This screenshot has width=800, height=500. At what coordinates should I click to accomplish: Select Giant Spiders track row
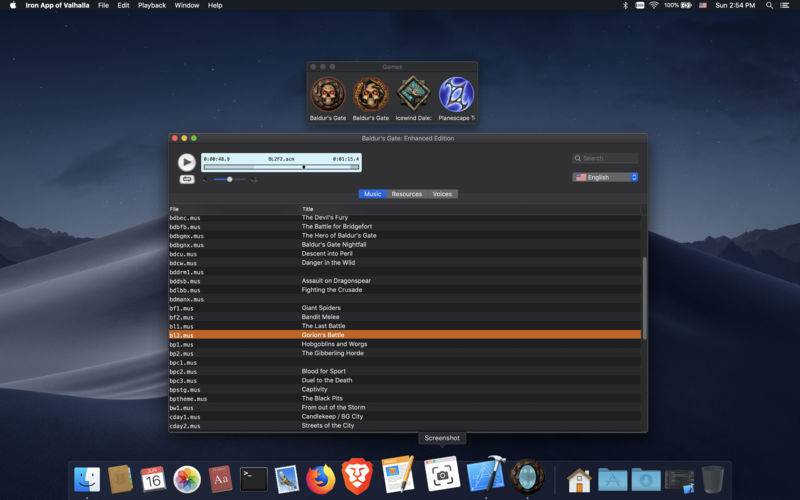point(405,308)
